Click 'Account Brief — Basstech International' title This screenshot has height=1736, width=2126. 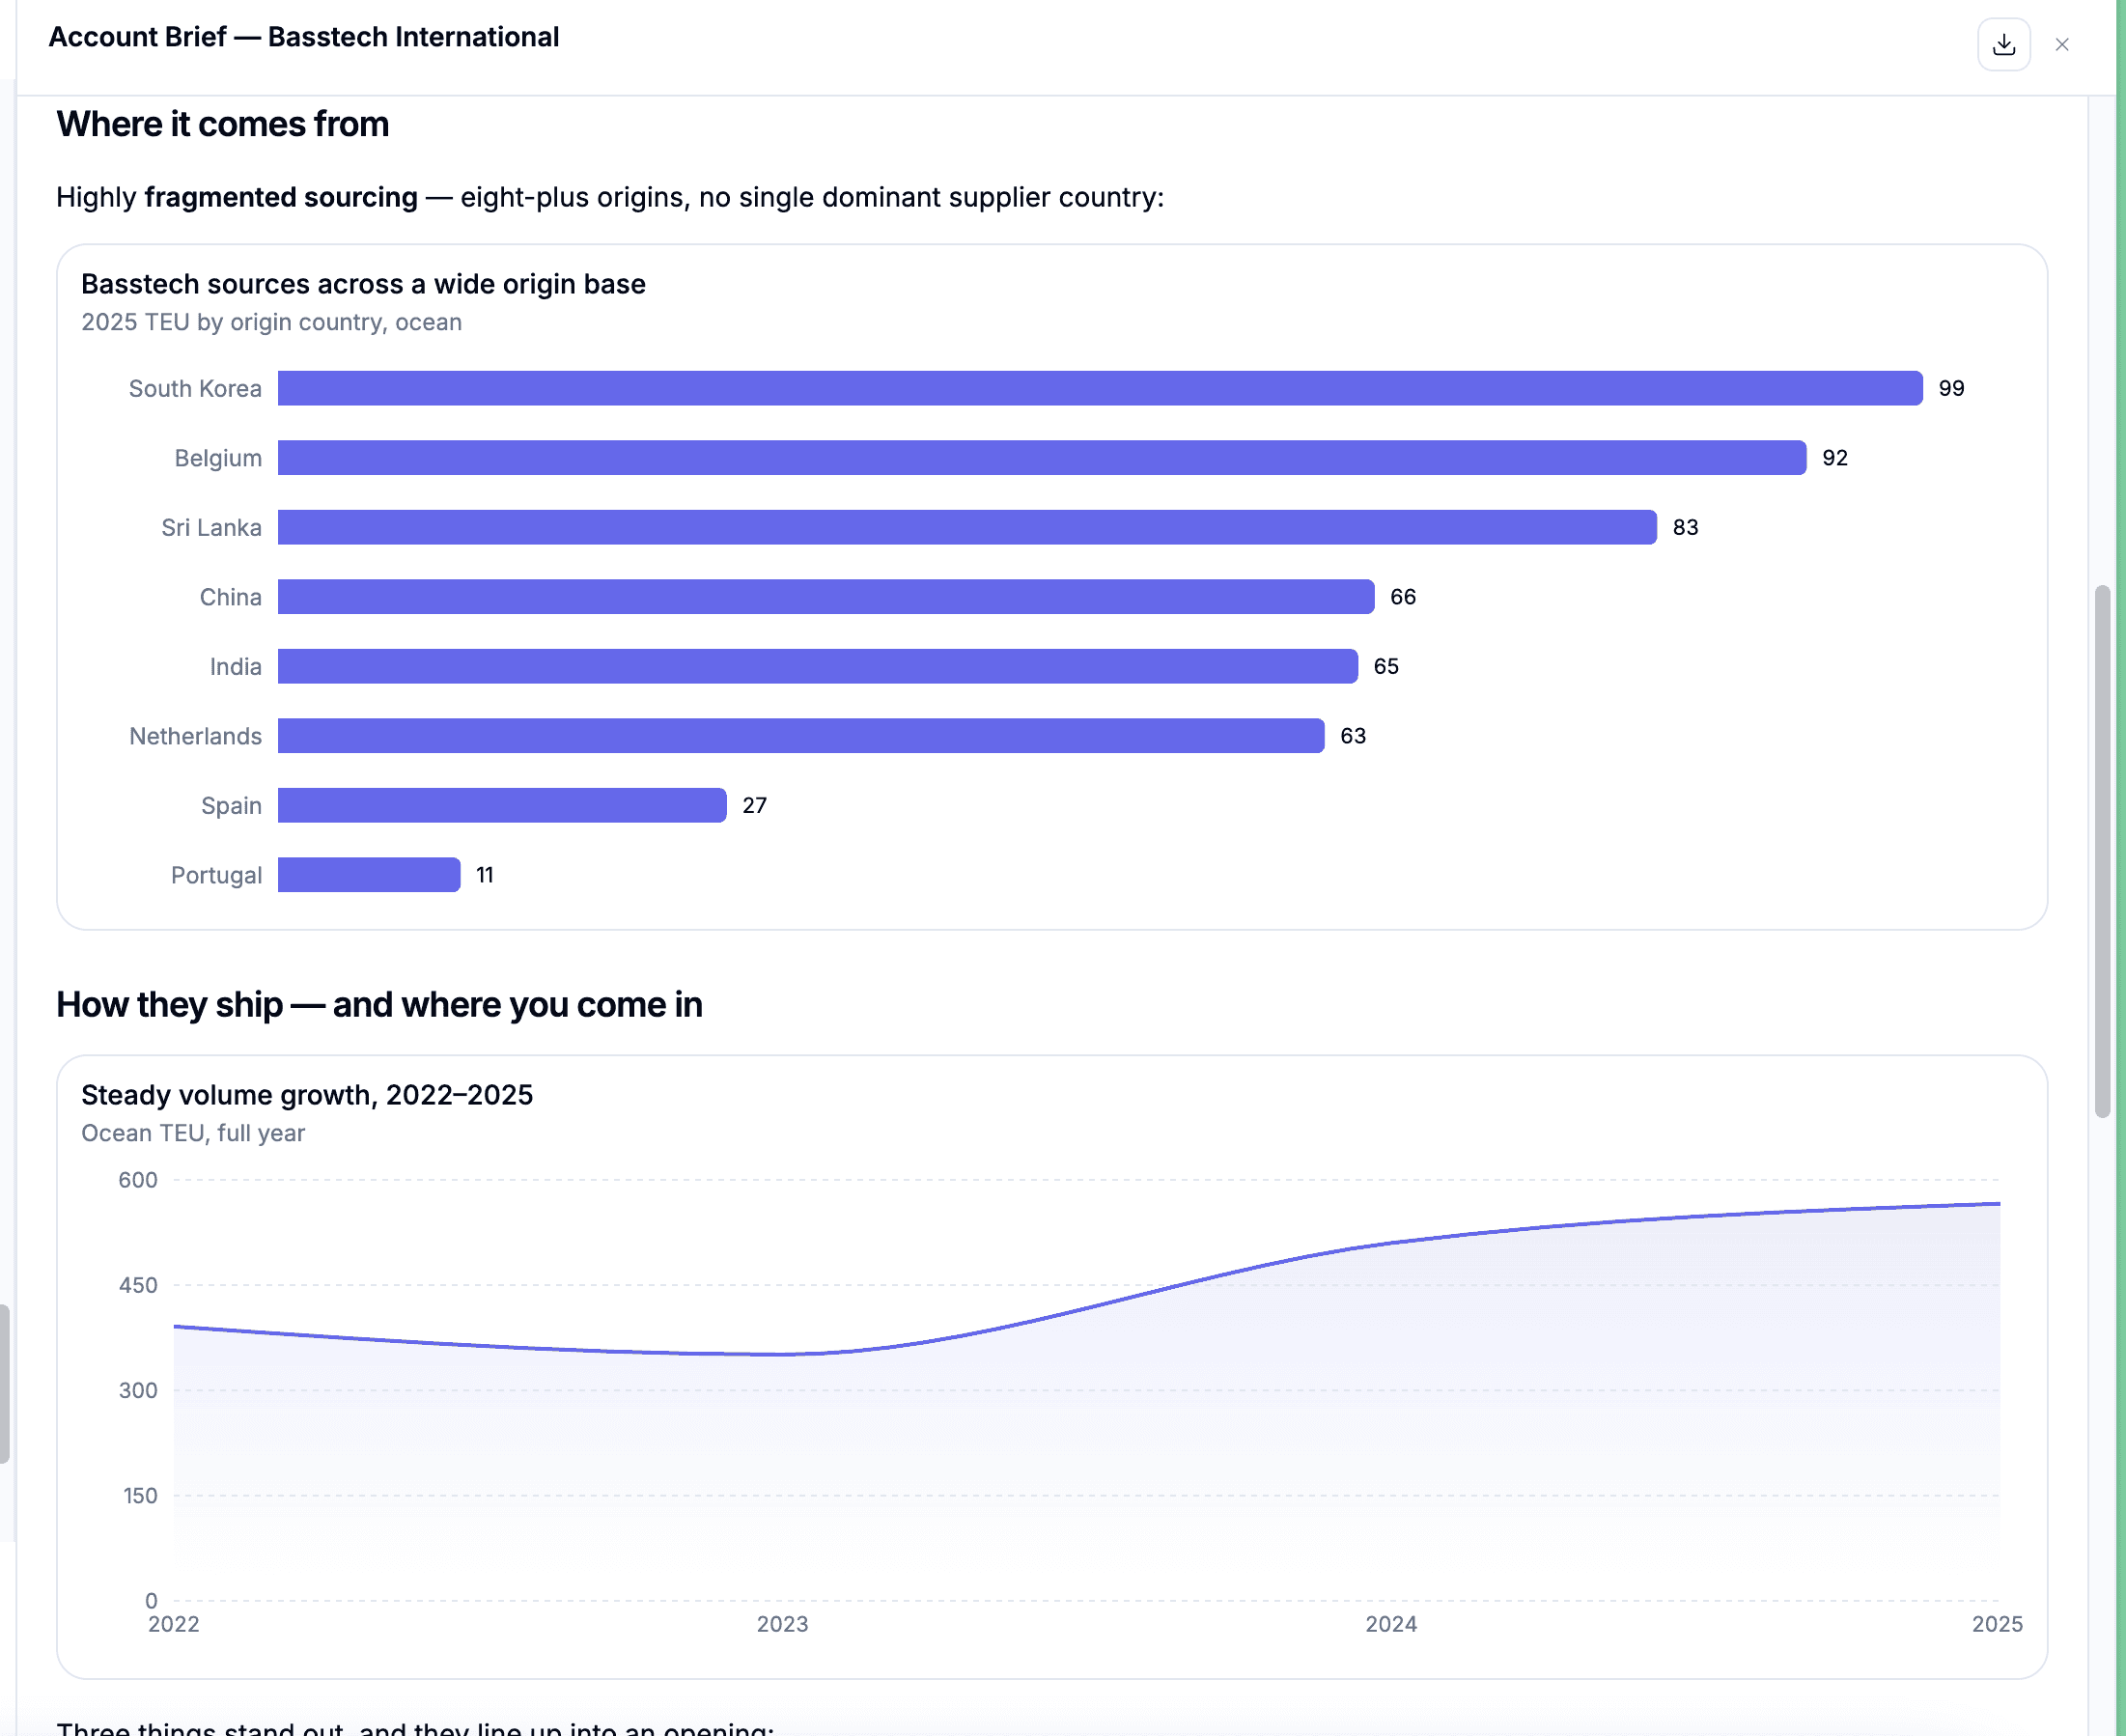click(x=304, y=37)
